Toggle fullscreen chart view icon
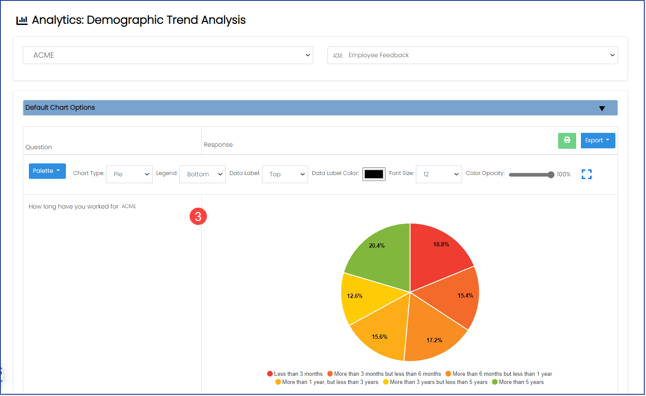The image size is (646, 396). [587, 174]
